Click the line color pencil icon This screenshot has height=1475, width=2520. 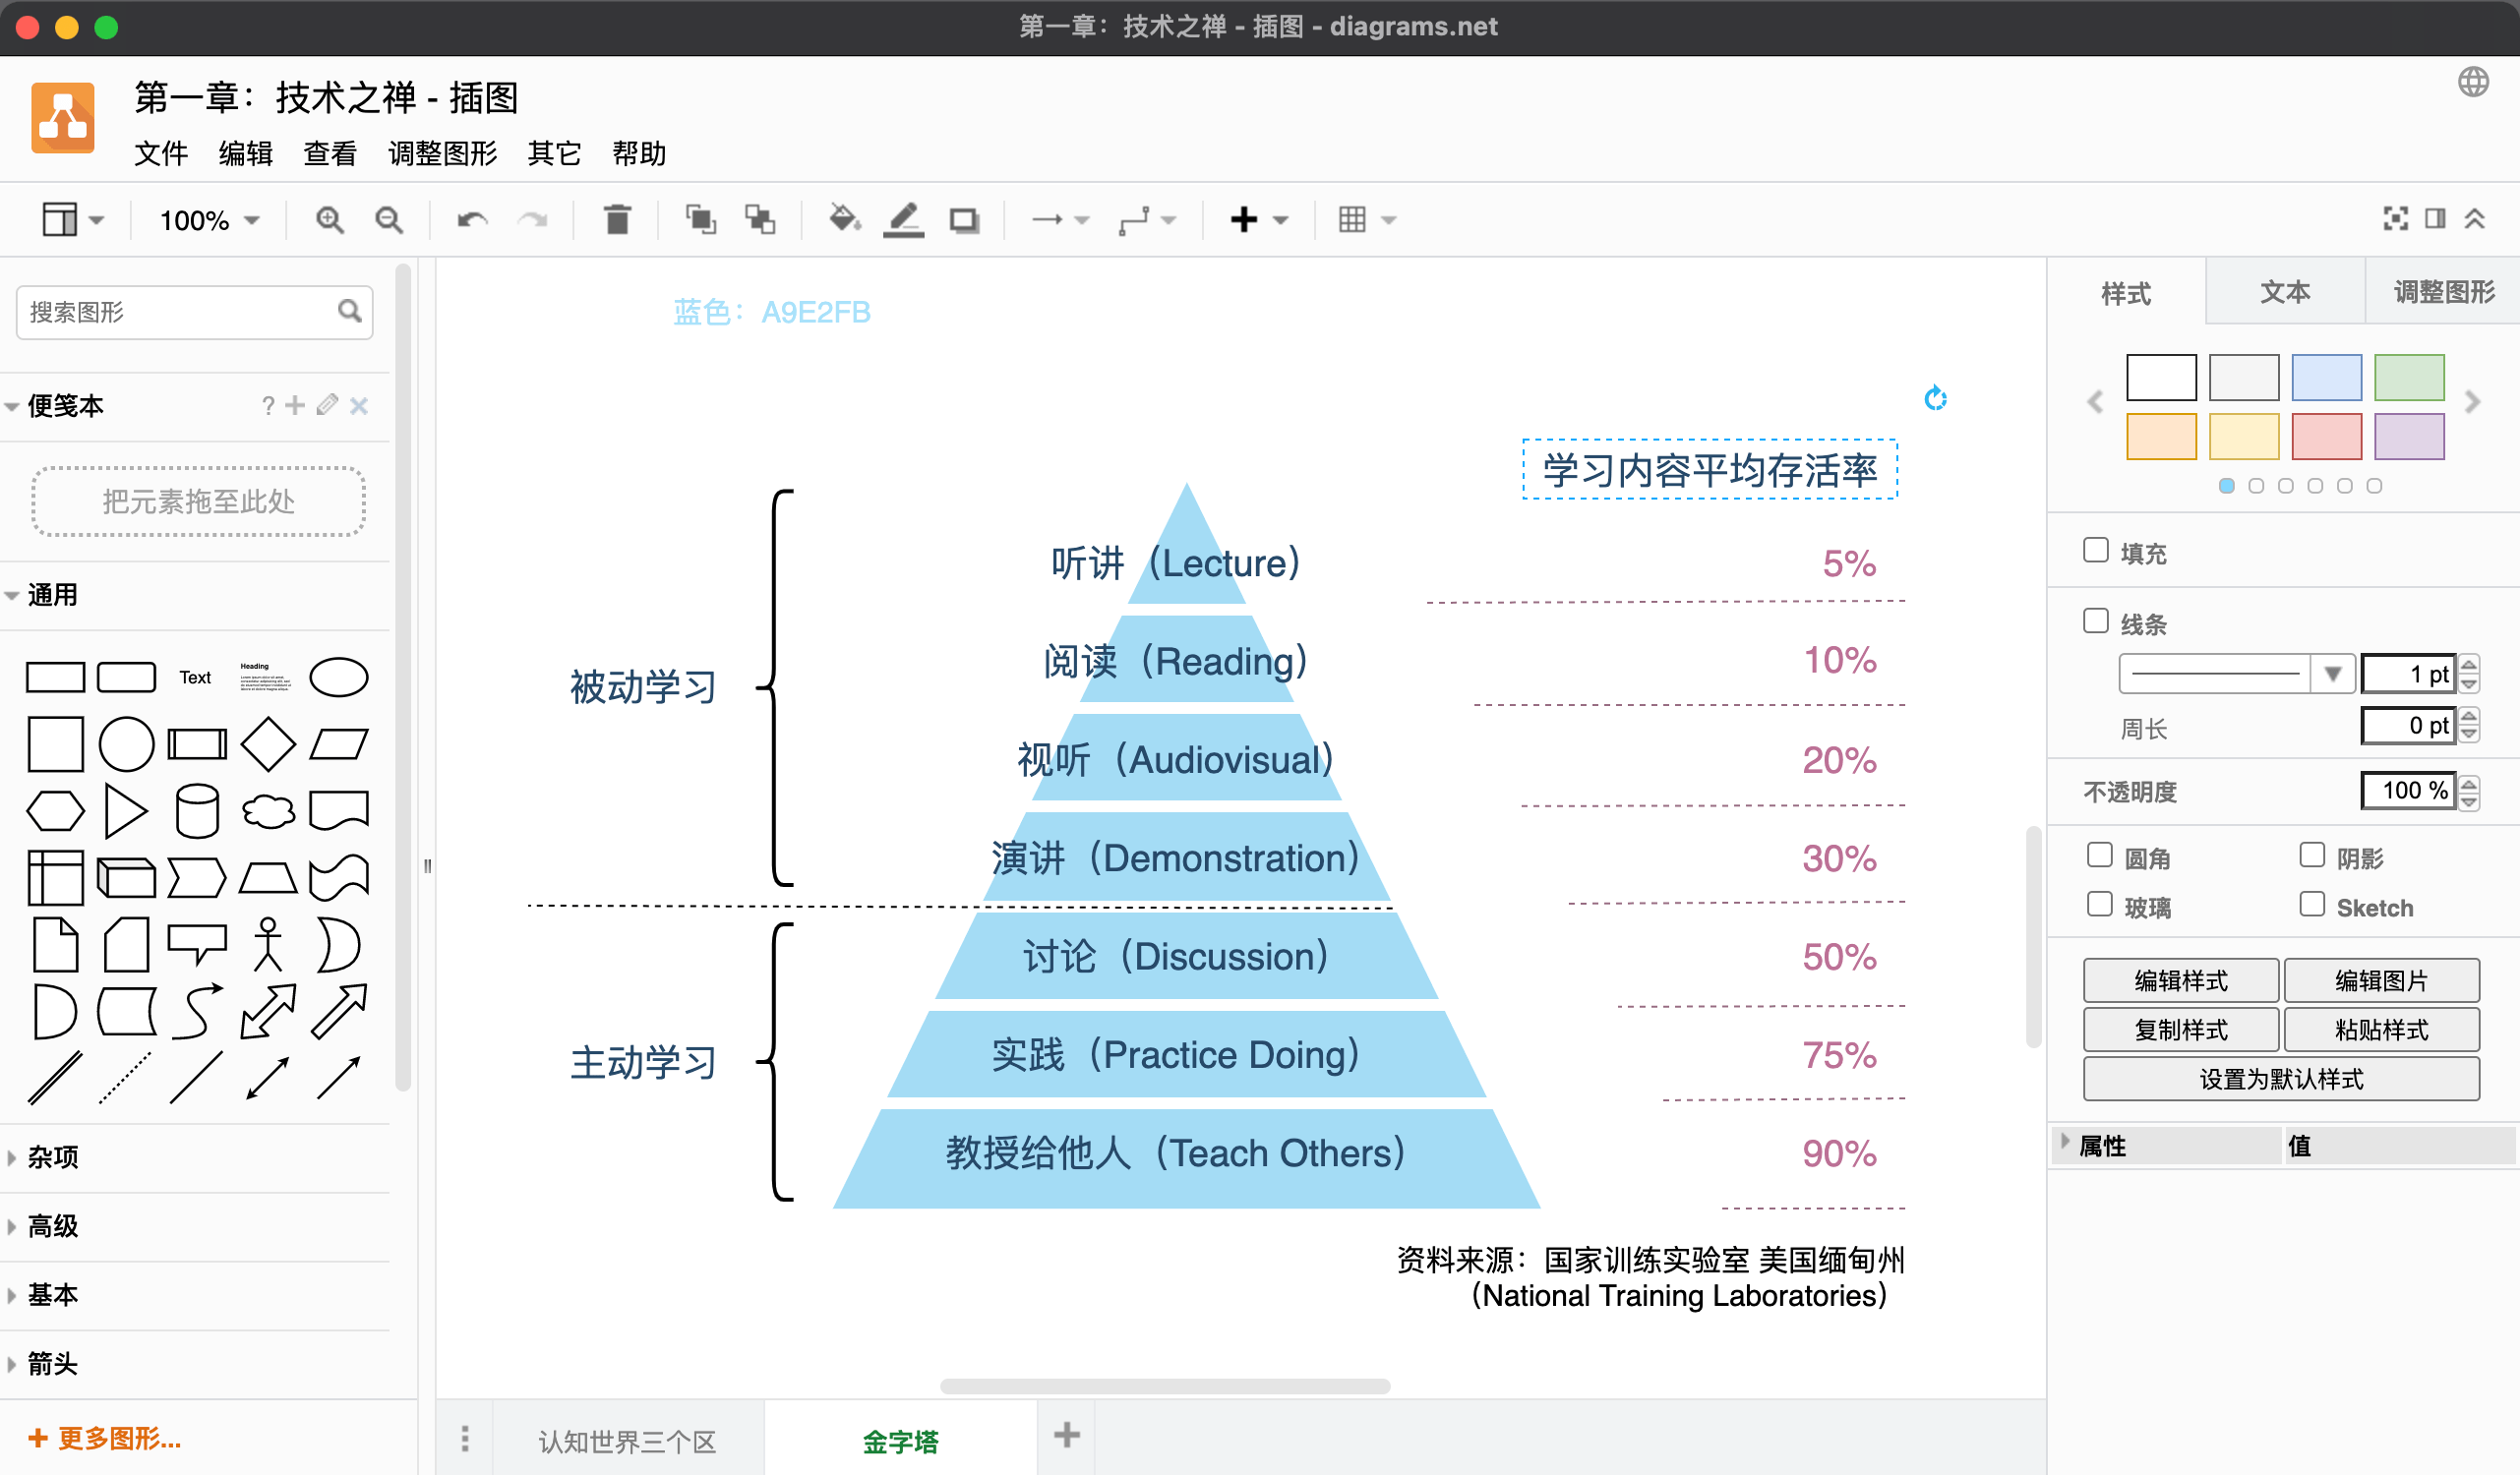pos(903,219)
